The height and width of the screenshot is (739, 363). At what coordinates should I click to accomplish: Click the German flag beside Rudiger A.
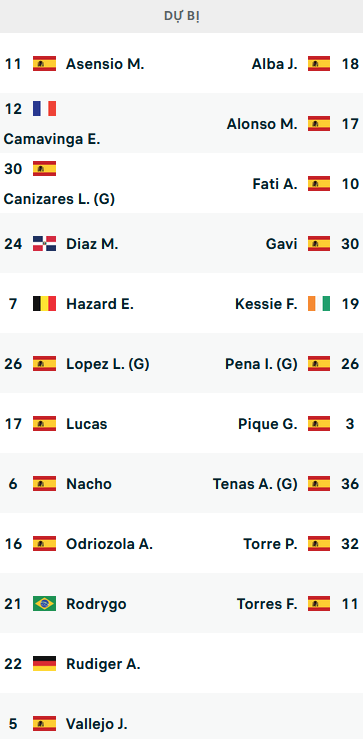coord(44,664)
